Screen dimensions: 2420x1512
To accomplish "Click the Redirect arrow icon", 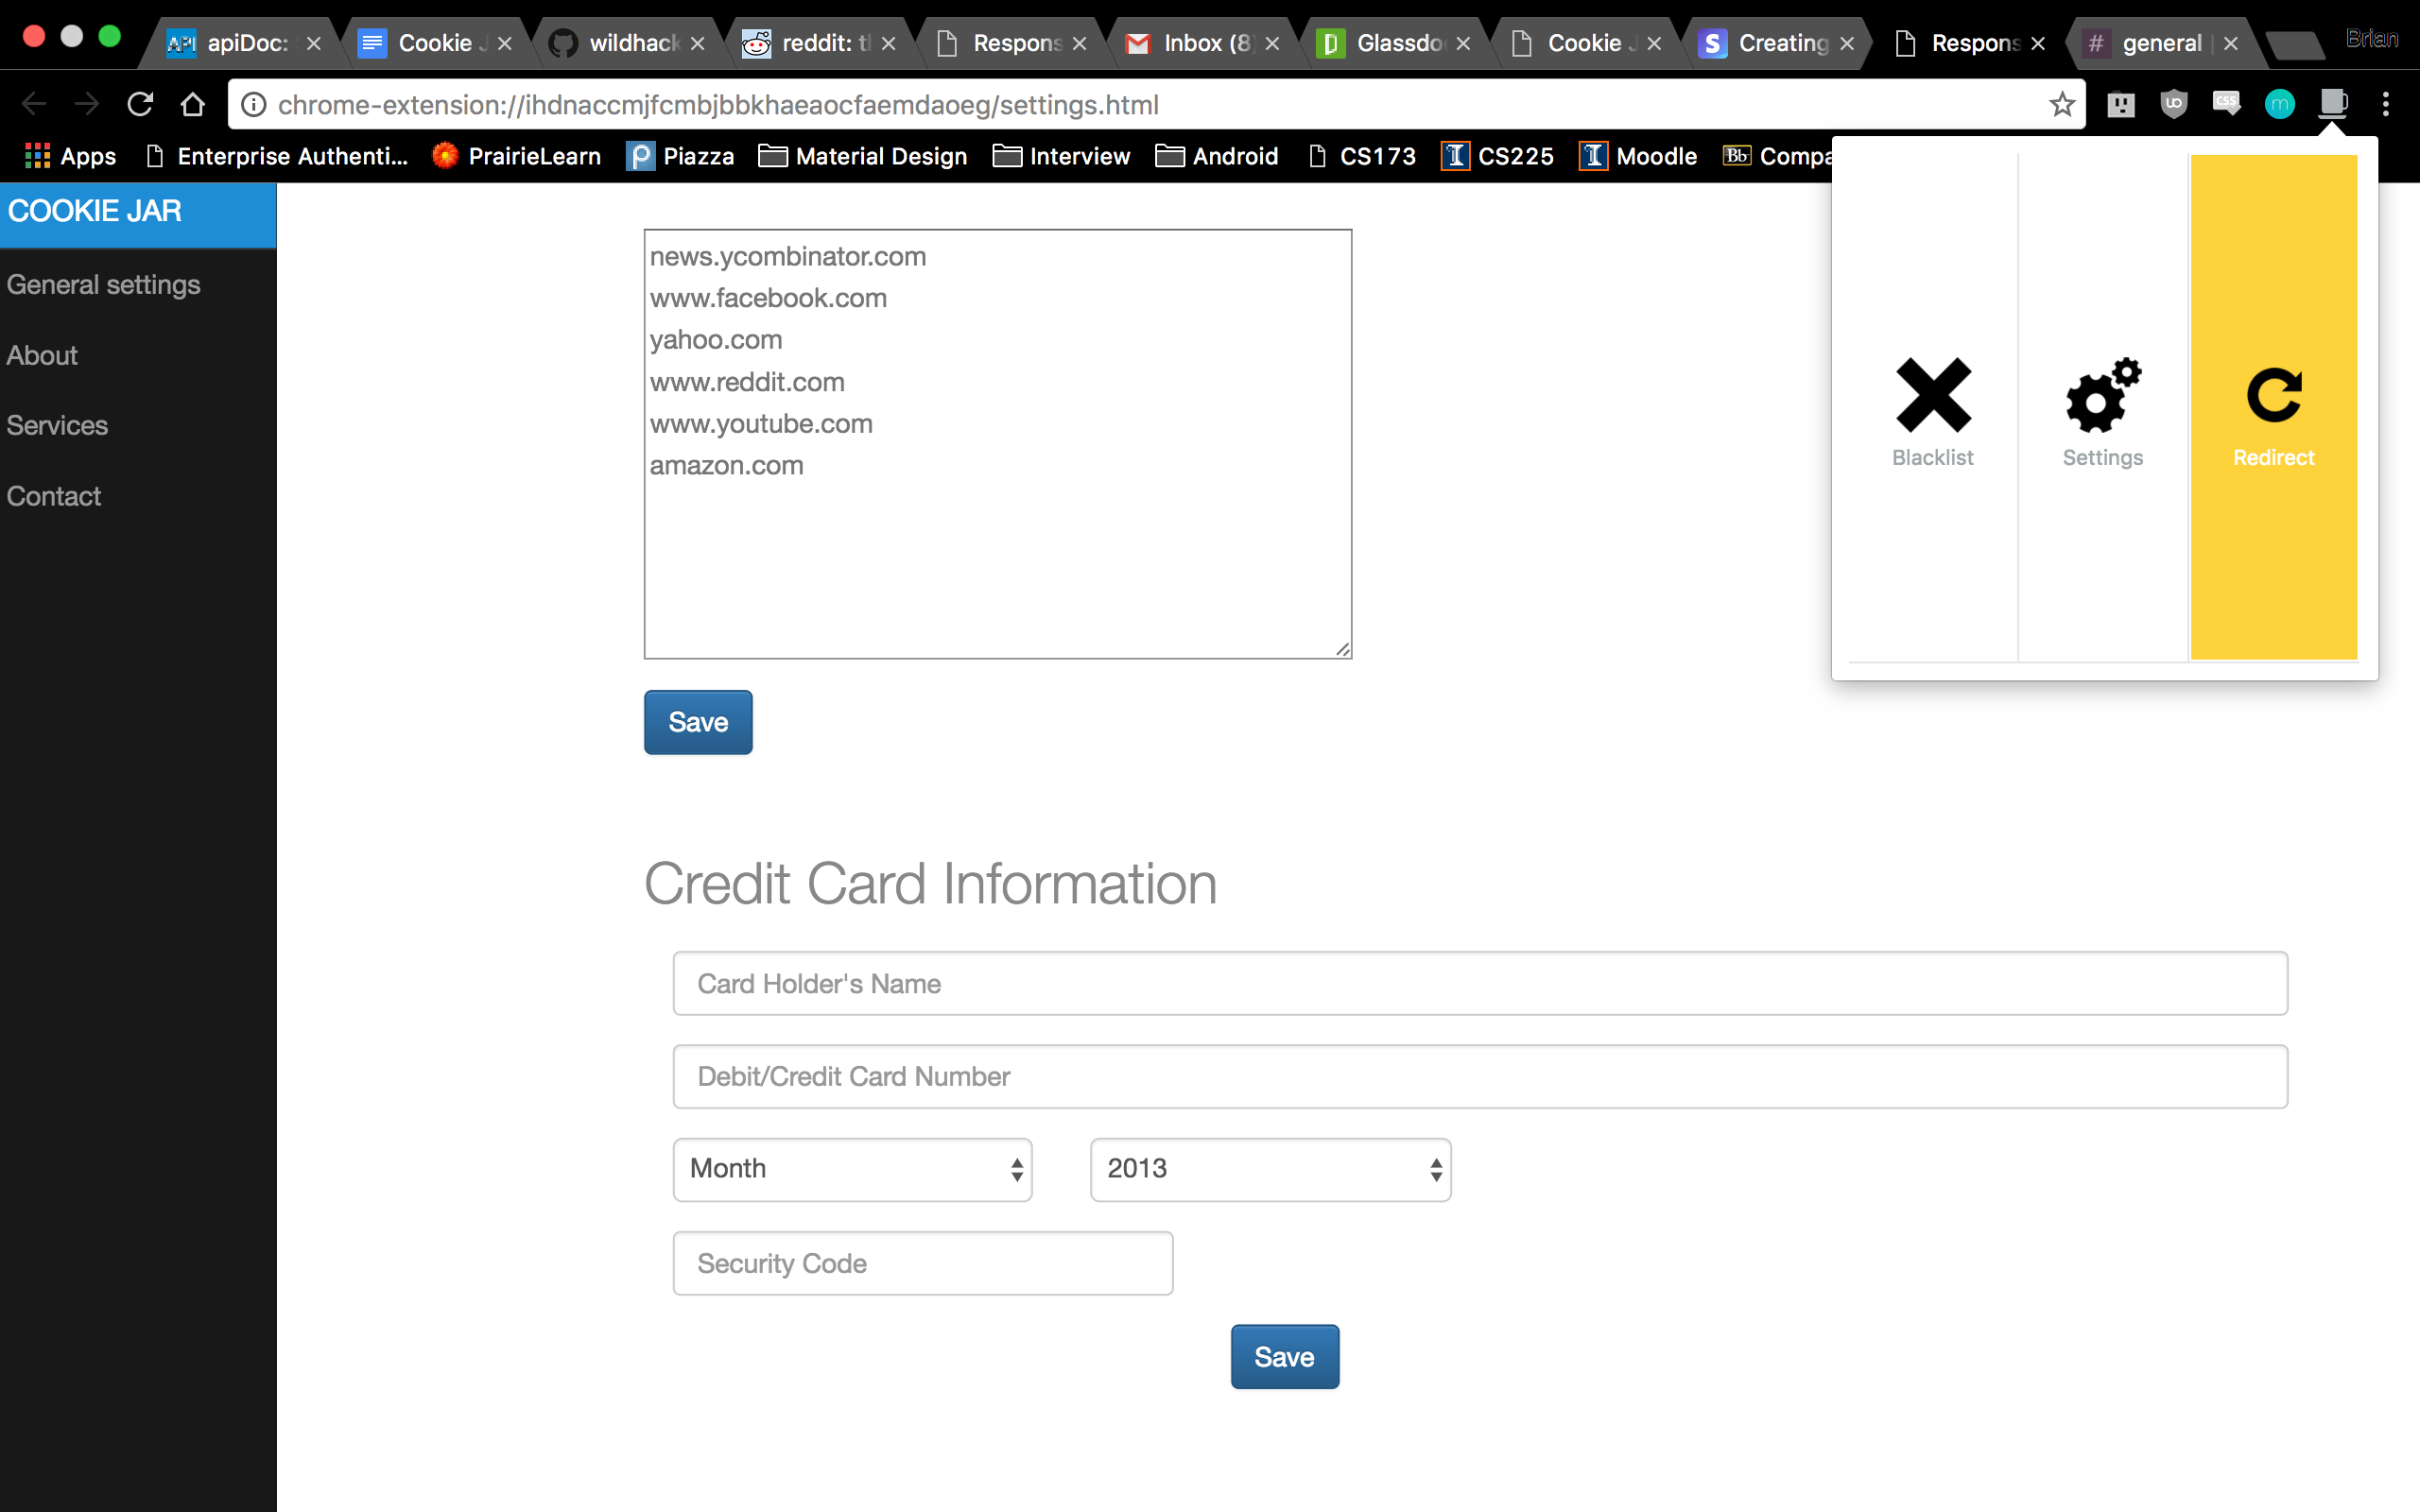I will point(2273,396).
